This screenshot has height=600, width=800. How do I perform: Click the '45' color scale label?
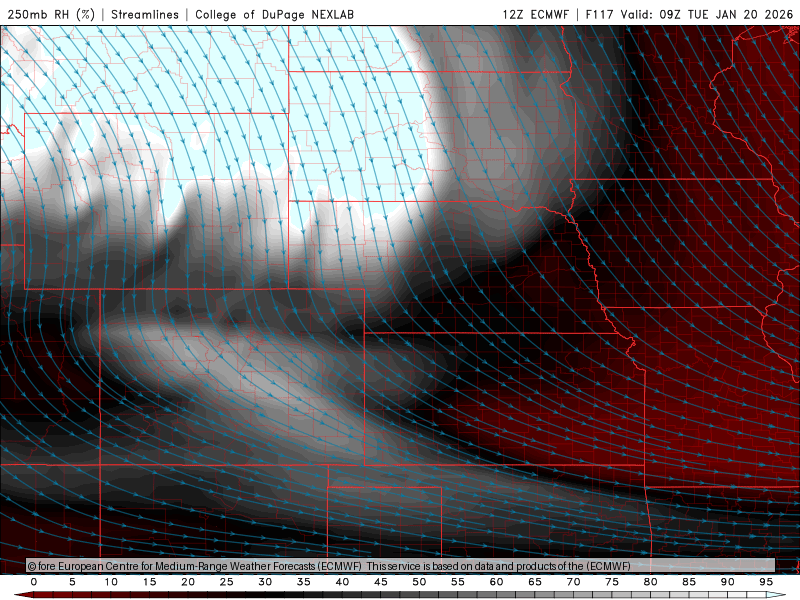(x=381, y=582)
